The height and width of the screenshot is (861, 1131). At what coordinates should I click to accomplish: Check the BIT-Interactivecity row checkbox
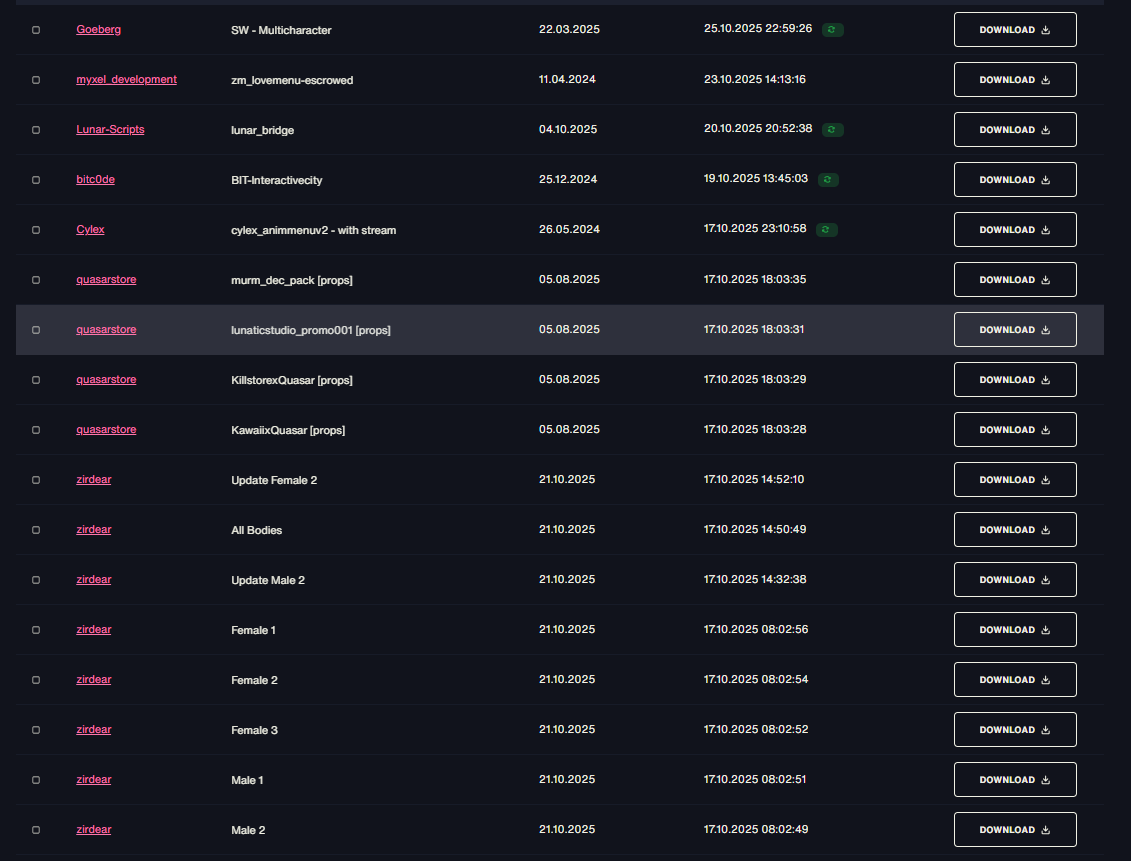pyautogui.click(x=36, y=180)
